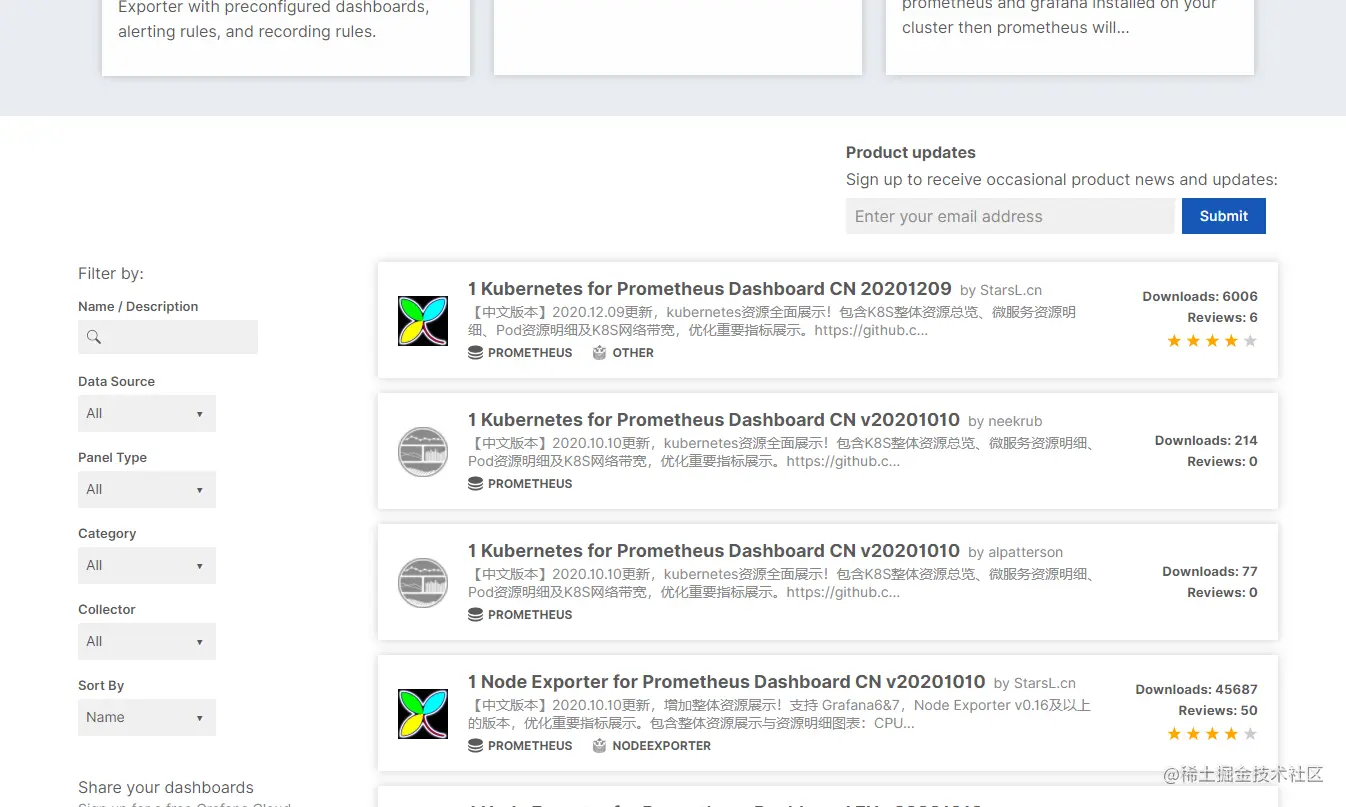The width and height of the screenshot is (1346, 807).
Task: Click the OTHER collector icon in first card
Action: pos(600,353)
